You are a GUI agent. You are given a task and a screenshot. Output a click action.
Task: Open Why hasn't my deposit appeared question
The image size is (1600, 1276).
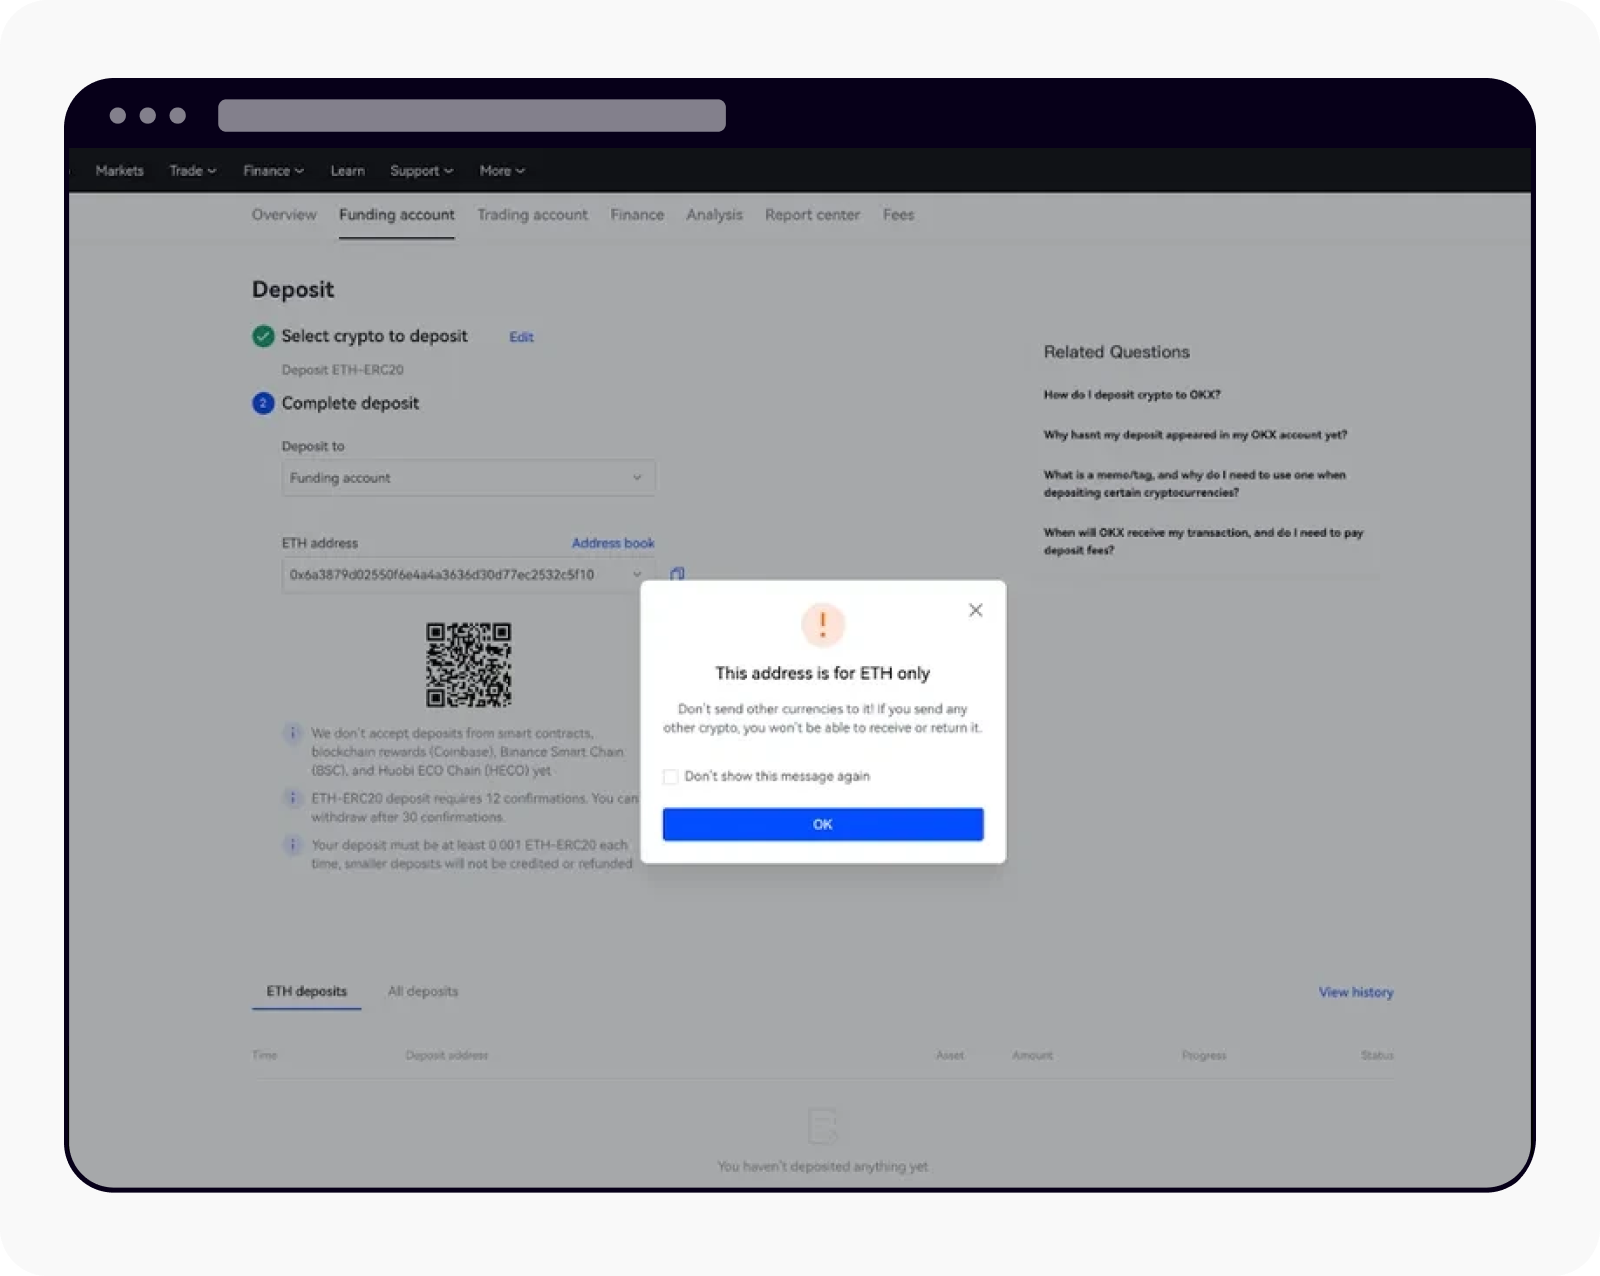1195,435
